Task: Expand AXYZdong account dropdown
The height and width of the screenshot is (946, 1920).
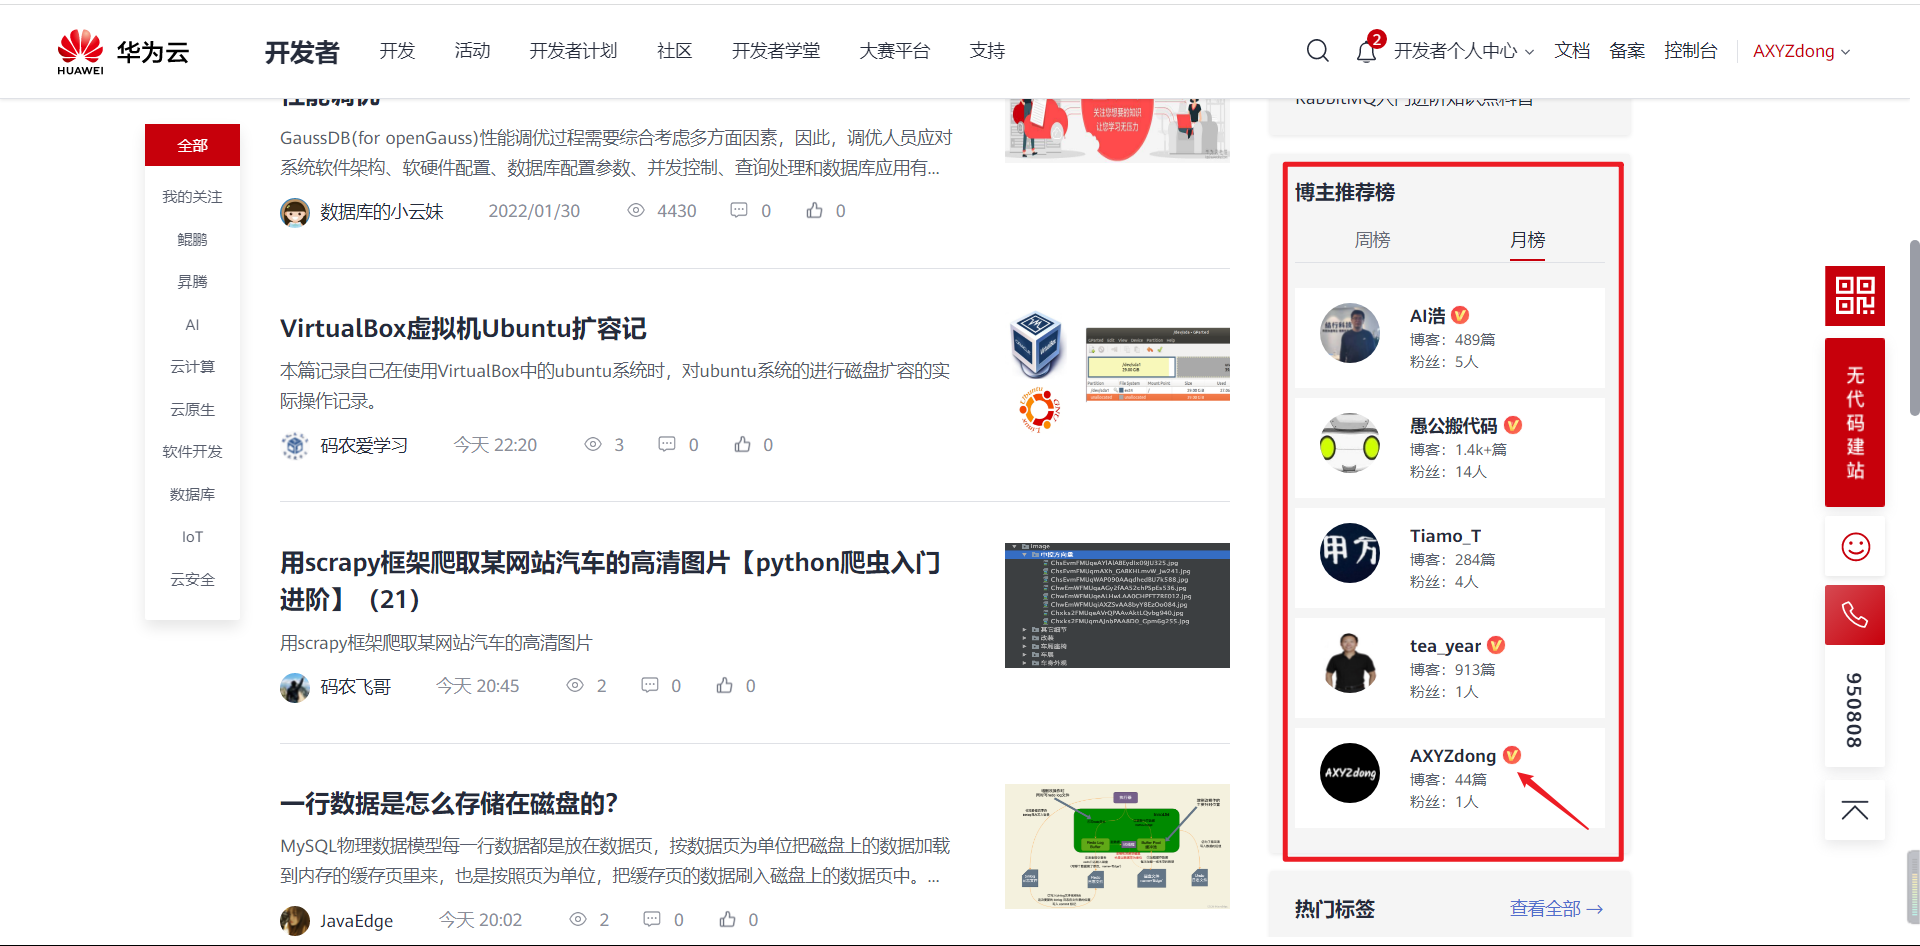Action: tap(1801, 51)
